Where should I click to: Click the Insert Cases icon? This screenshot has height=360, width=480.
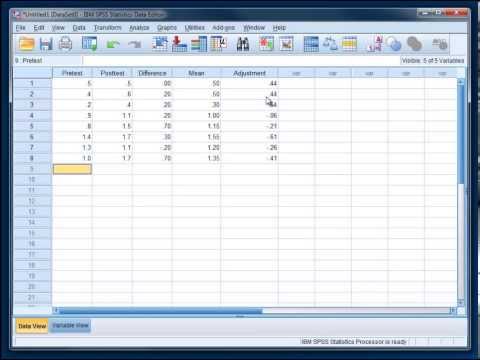tap(266, 44)
